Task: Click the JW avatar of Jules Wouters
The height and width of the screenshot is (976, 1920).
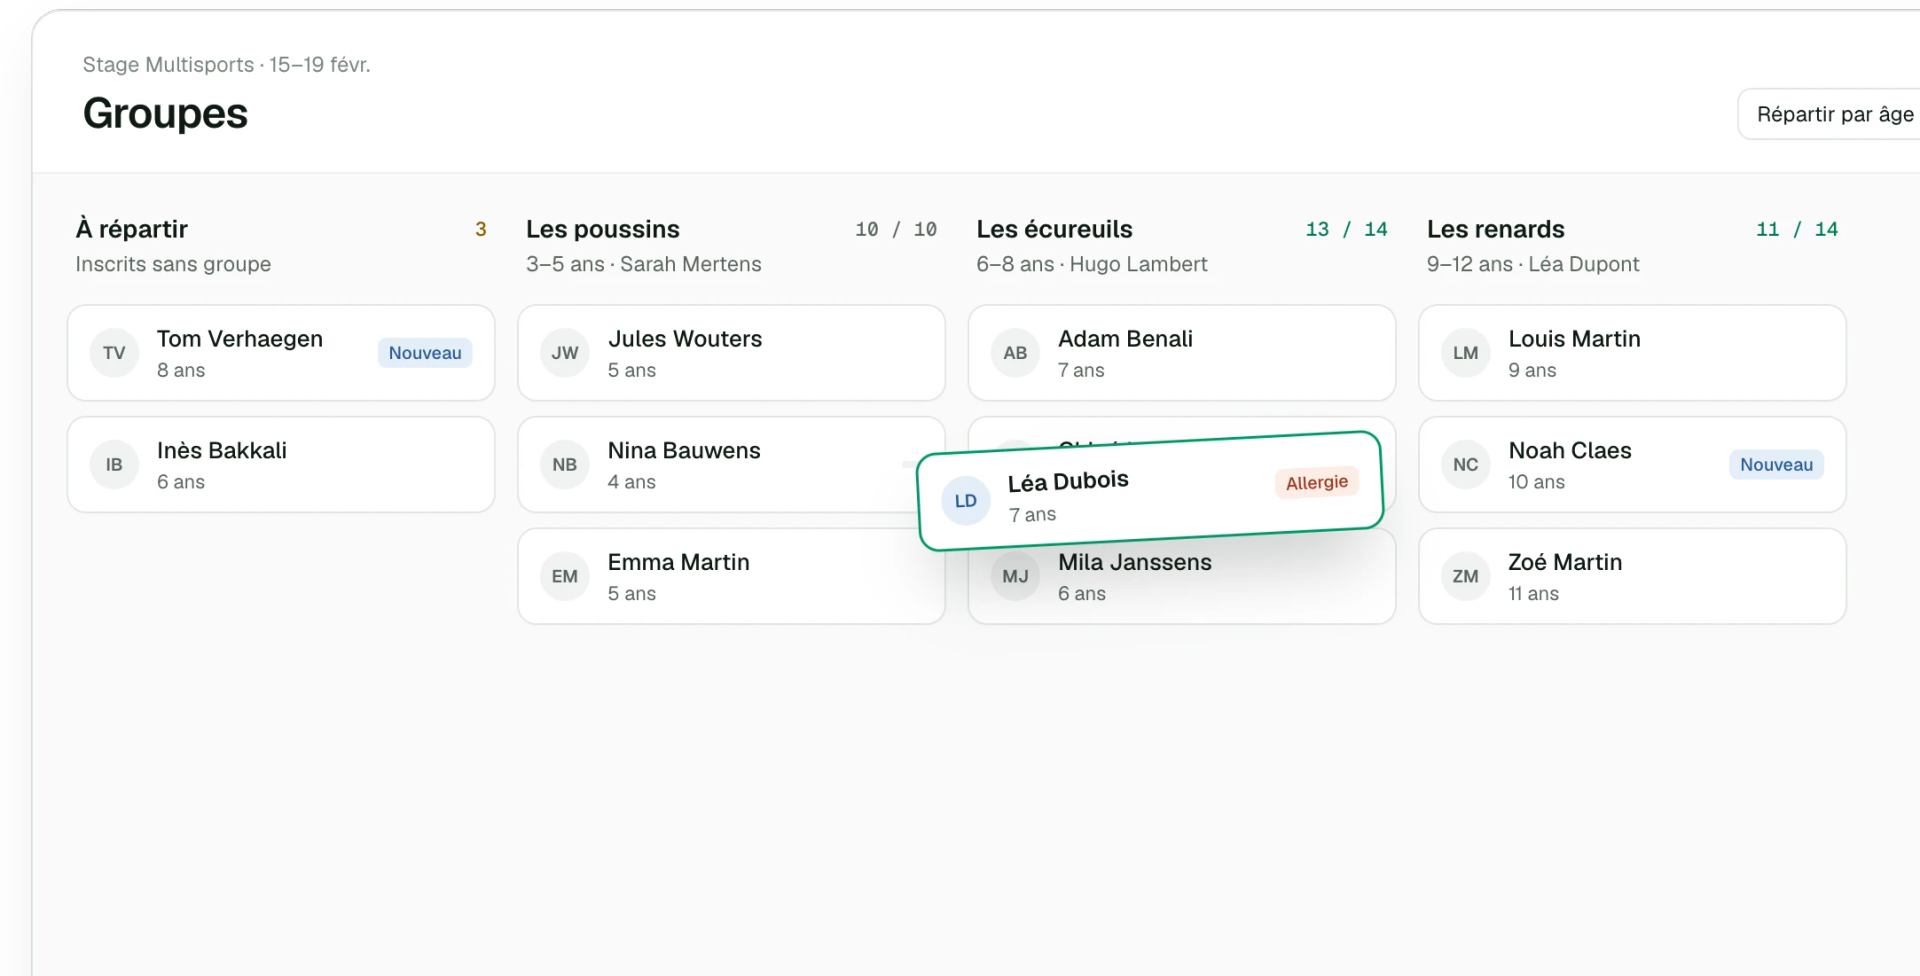Action: pyautogui.click(x=565, y=353)
